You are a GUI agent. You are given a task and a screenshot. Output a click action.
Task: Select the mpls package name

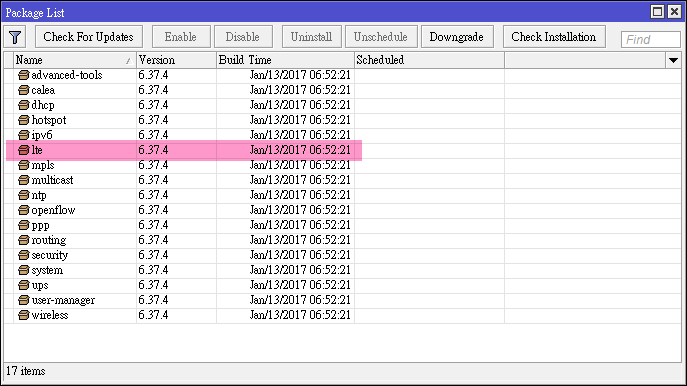click(x=43, y=165)
